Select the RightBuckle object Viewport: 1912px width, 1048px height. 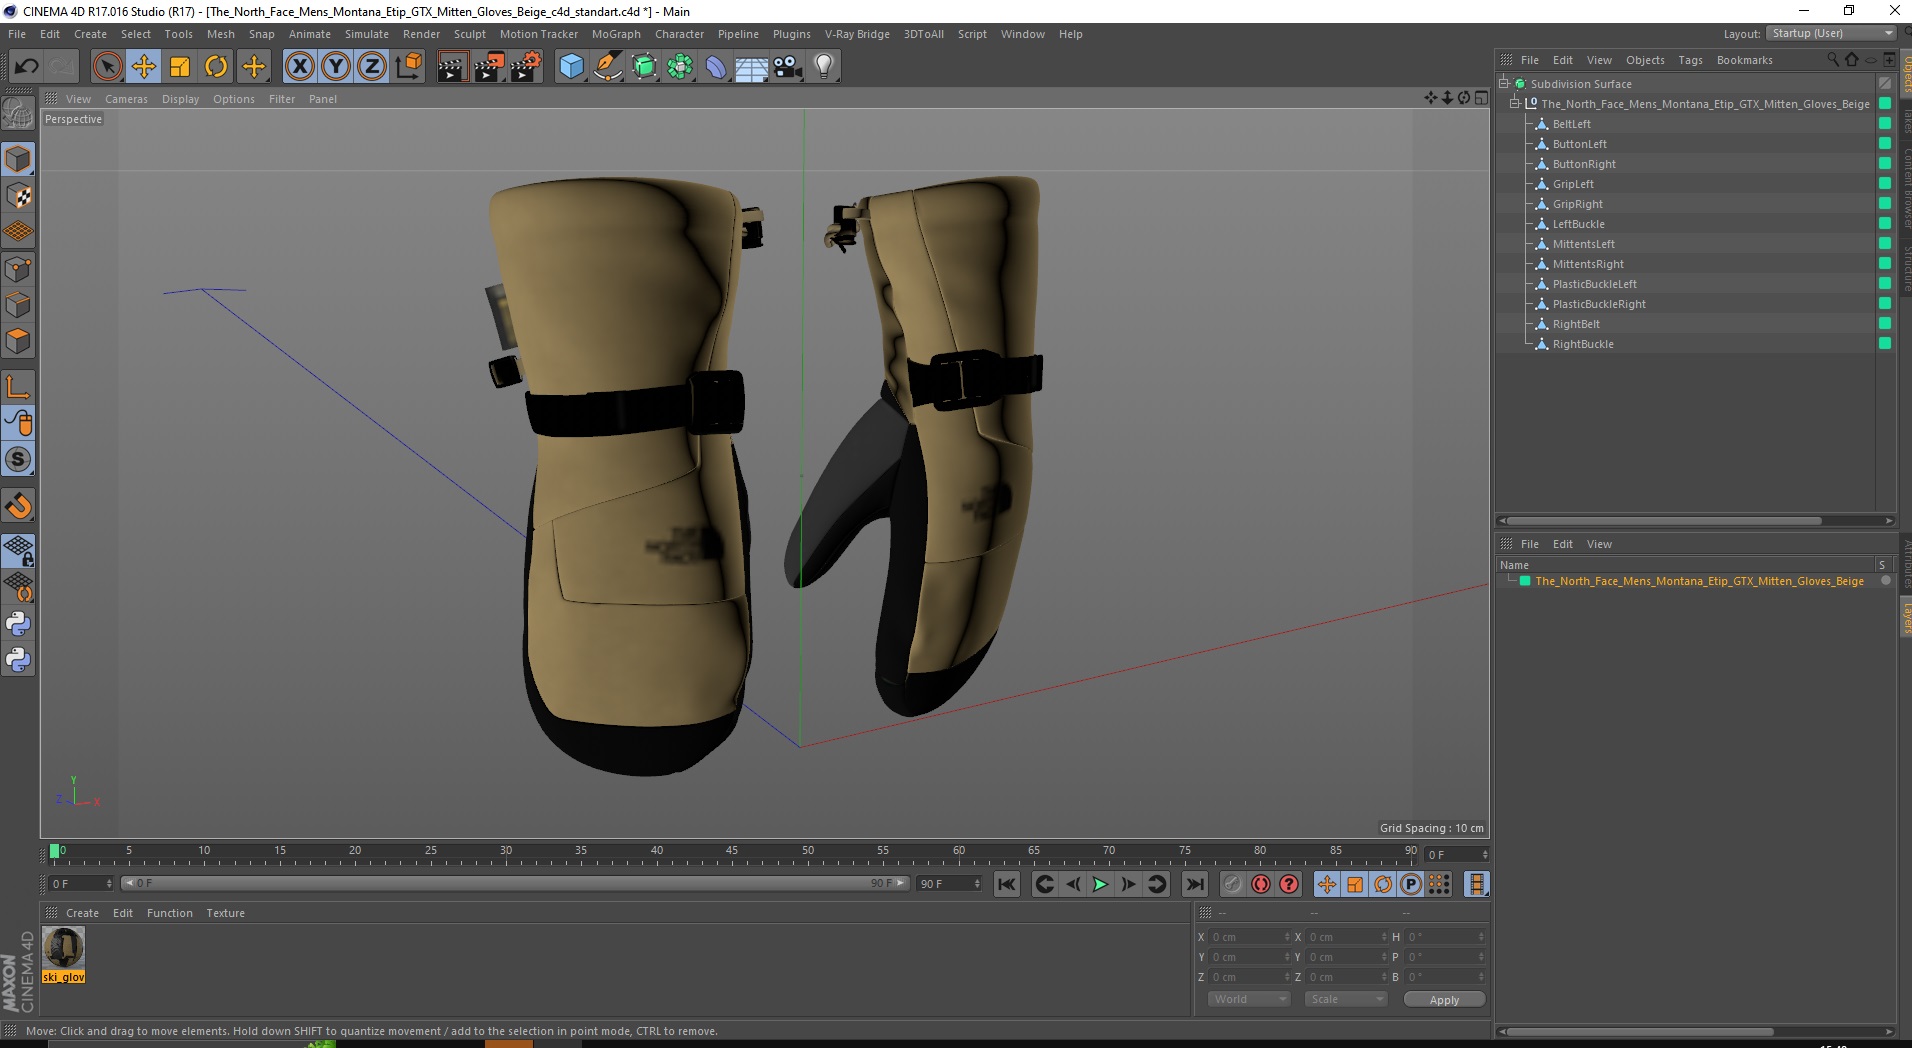(x=1582, y=344)
